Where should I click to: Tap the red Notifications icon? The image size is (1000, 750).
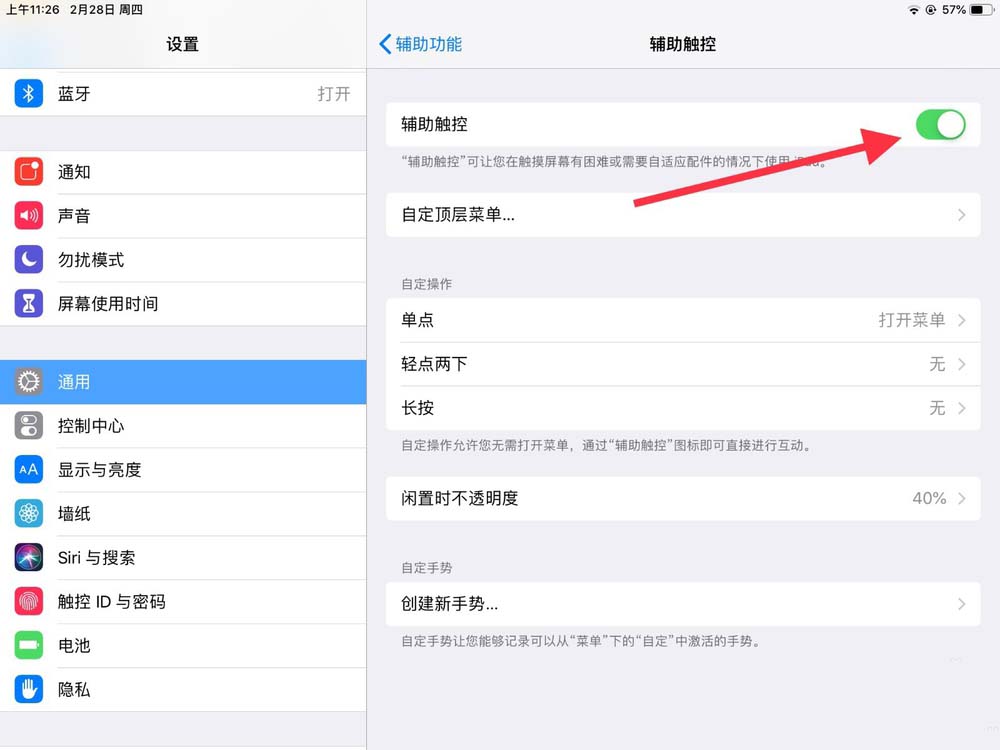[x=29, y=172]
